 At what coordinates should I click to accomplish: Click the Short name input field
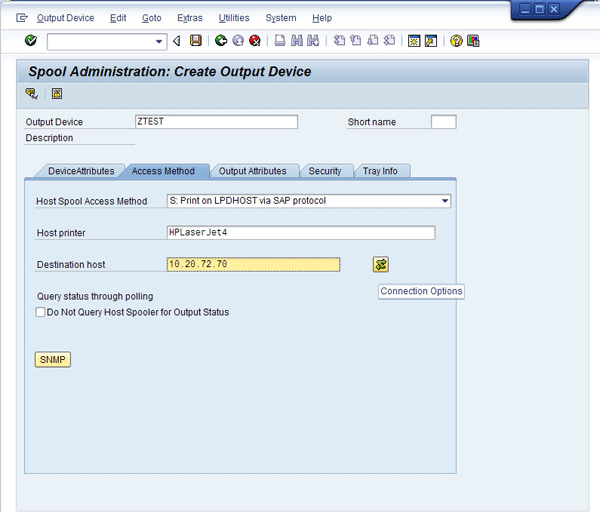pyautogui.click(x=443, y=122)
